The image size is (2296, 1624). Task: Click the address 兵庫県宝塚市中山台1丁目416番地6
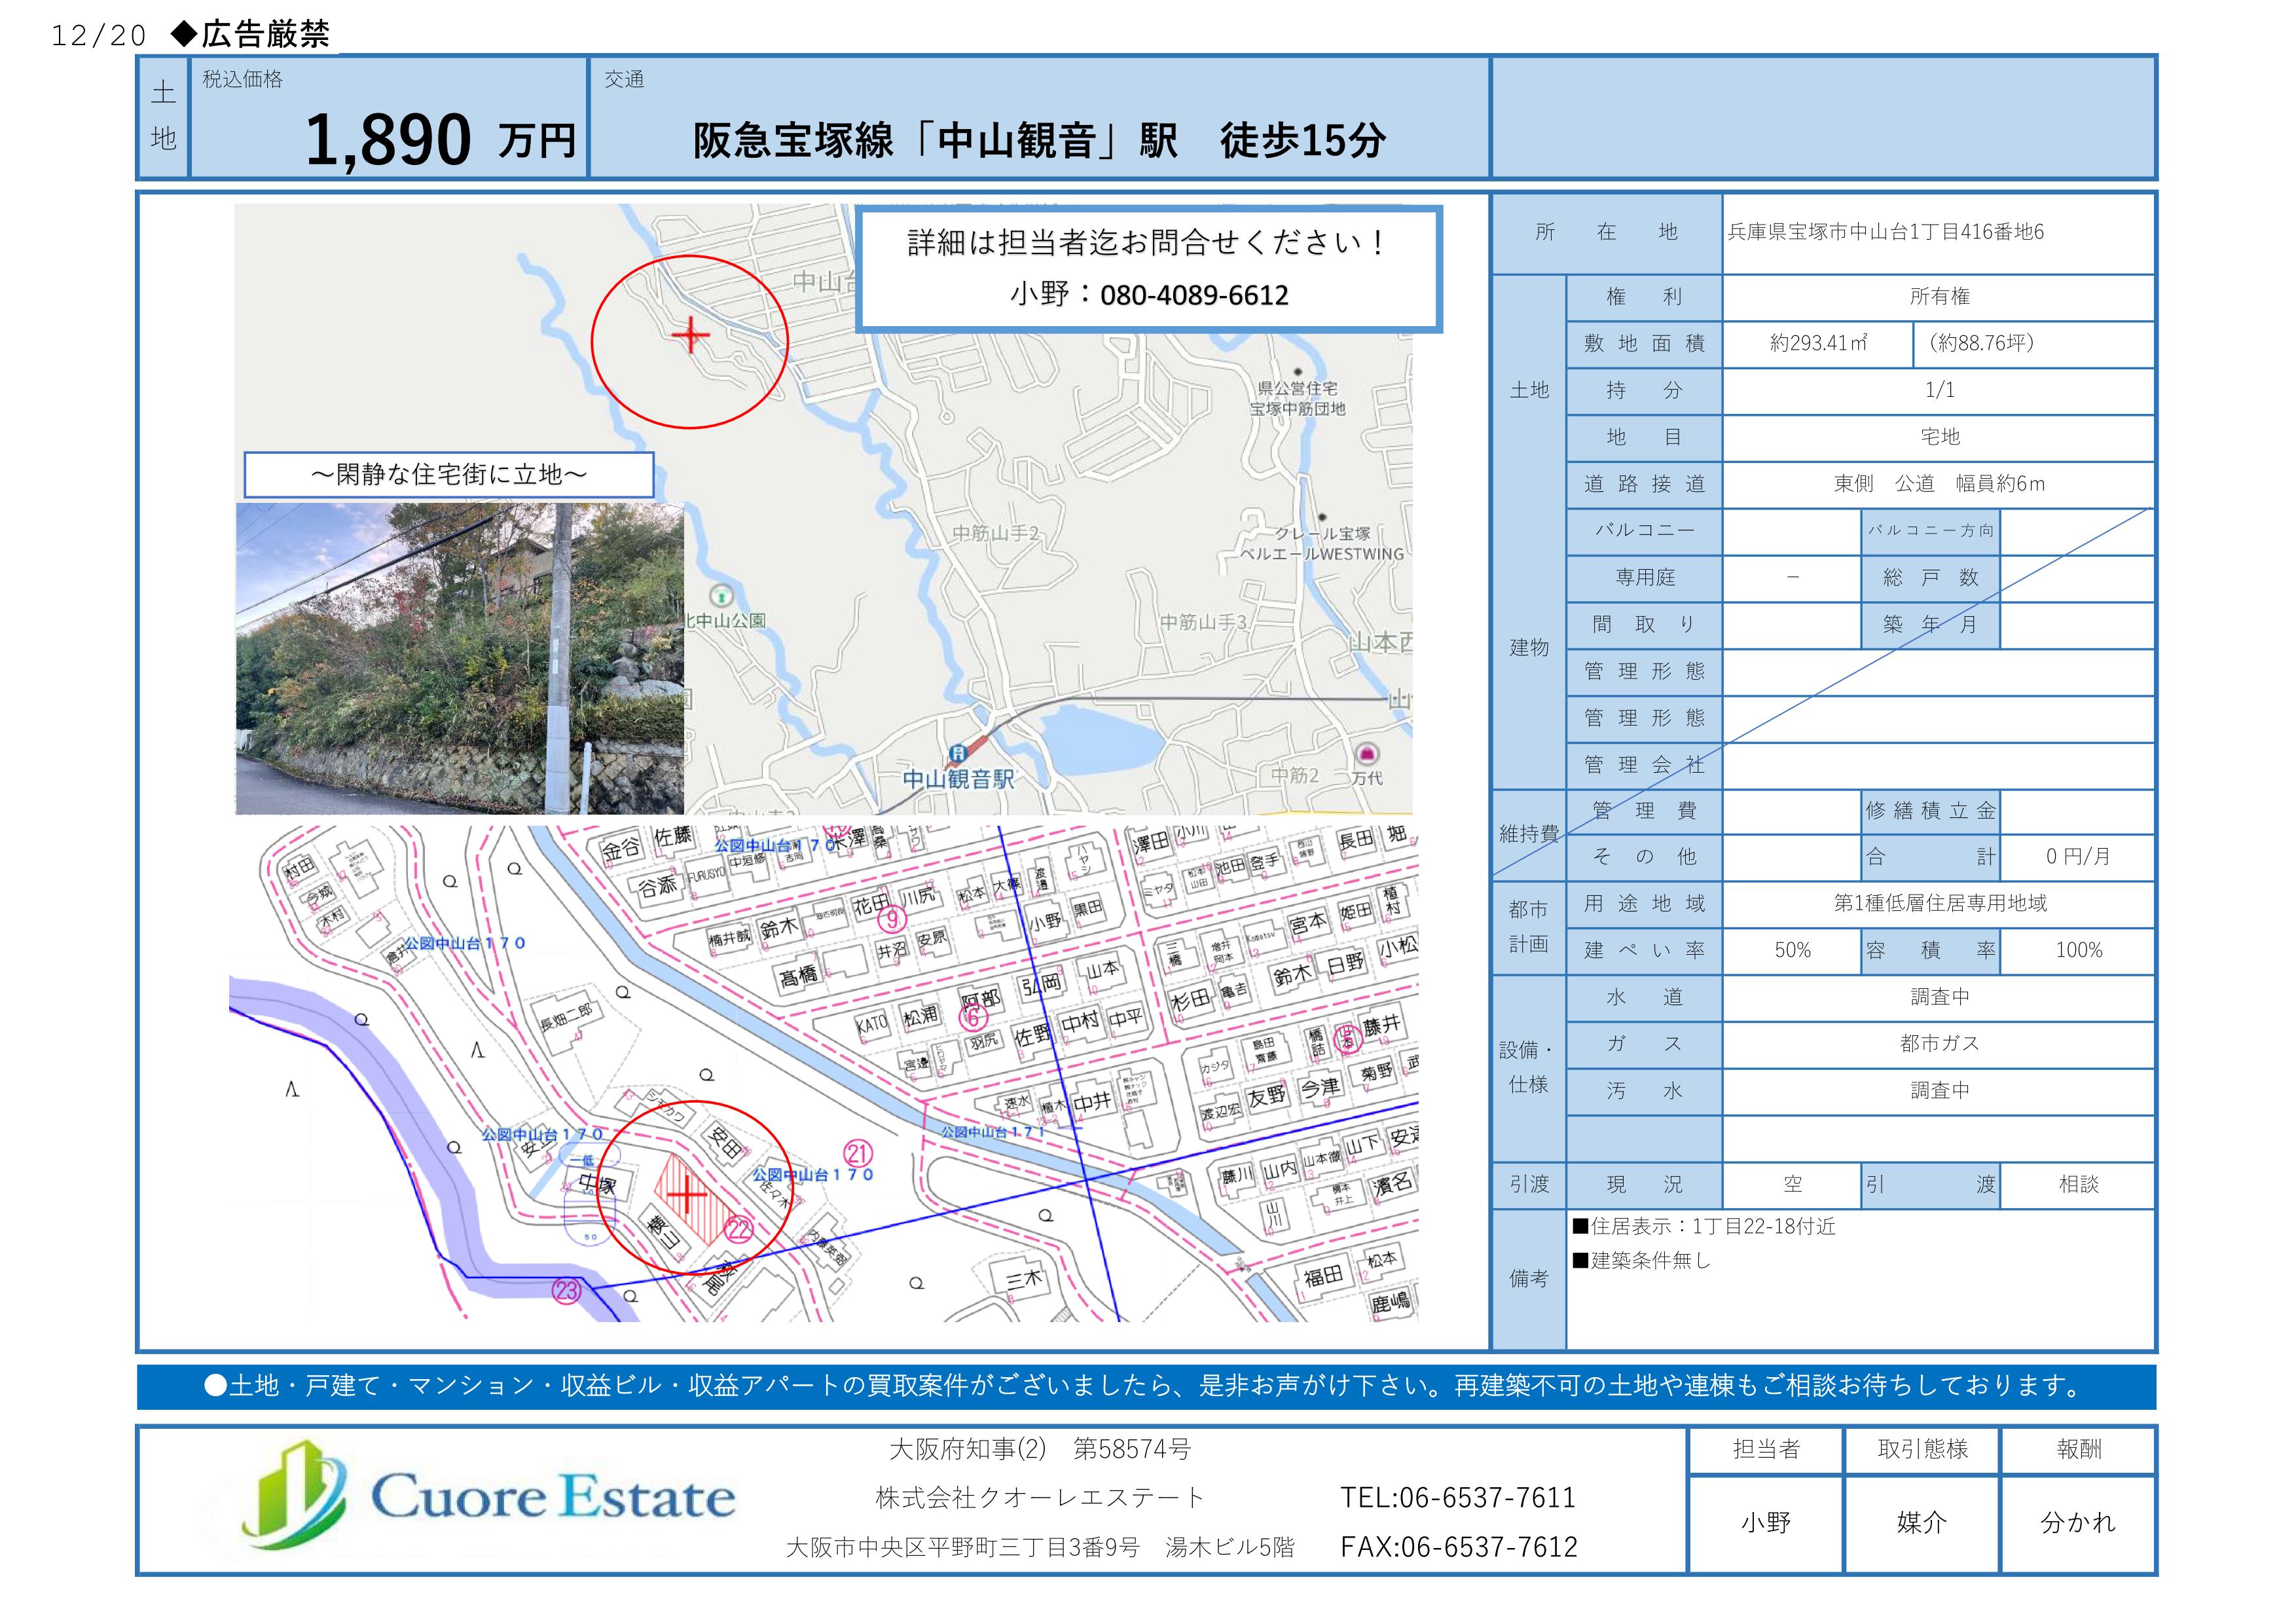1885,233
